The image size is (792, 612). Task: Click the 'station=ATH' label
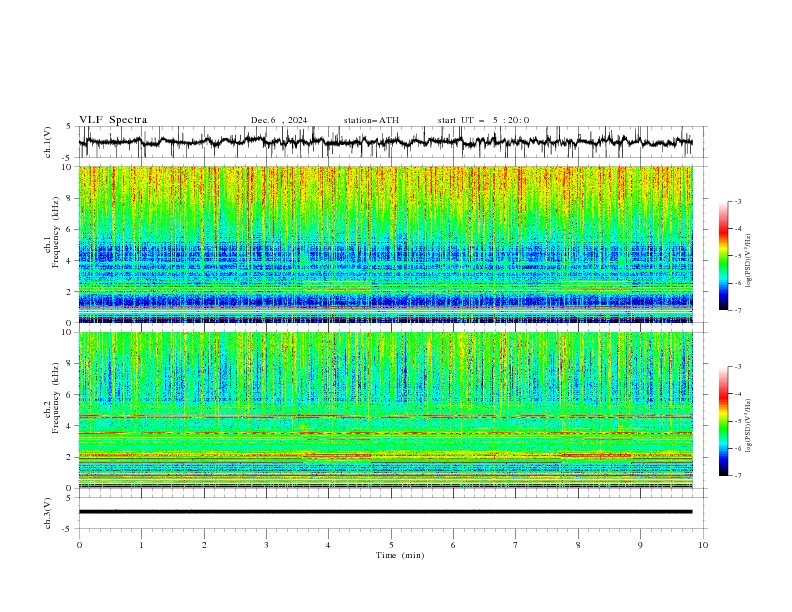tap(371, 120)
